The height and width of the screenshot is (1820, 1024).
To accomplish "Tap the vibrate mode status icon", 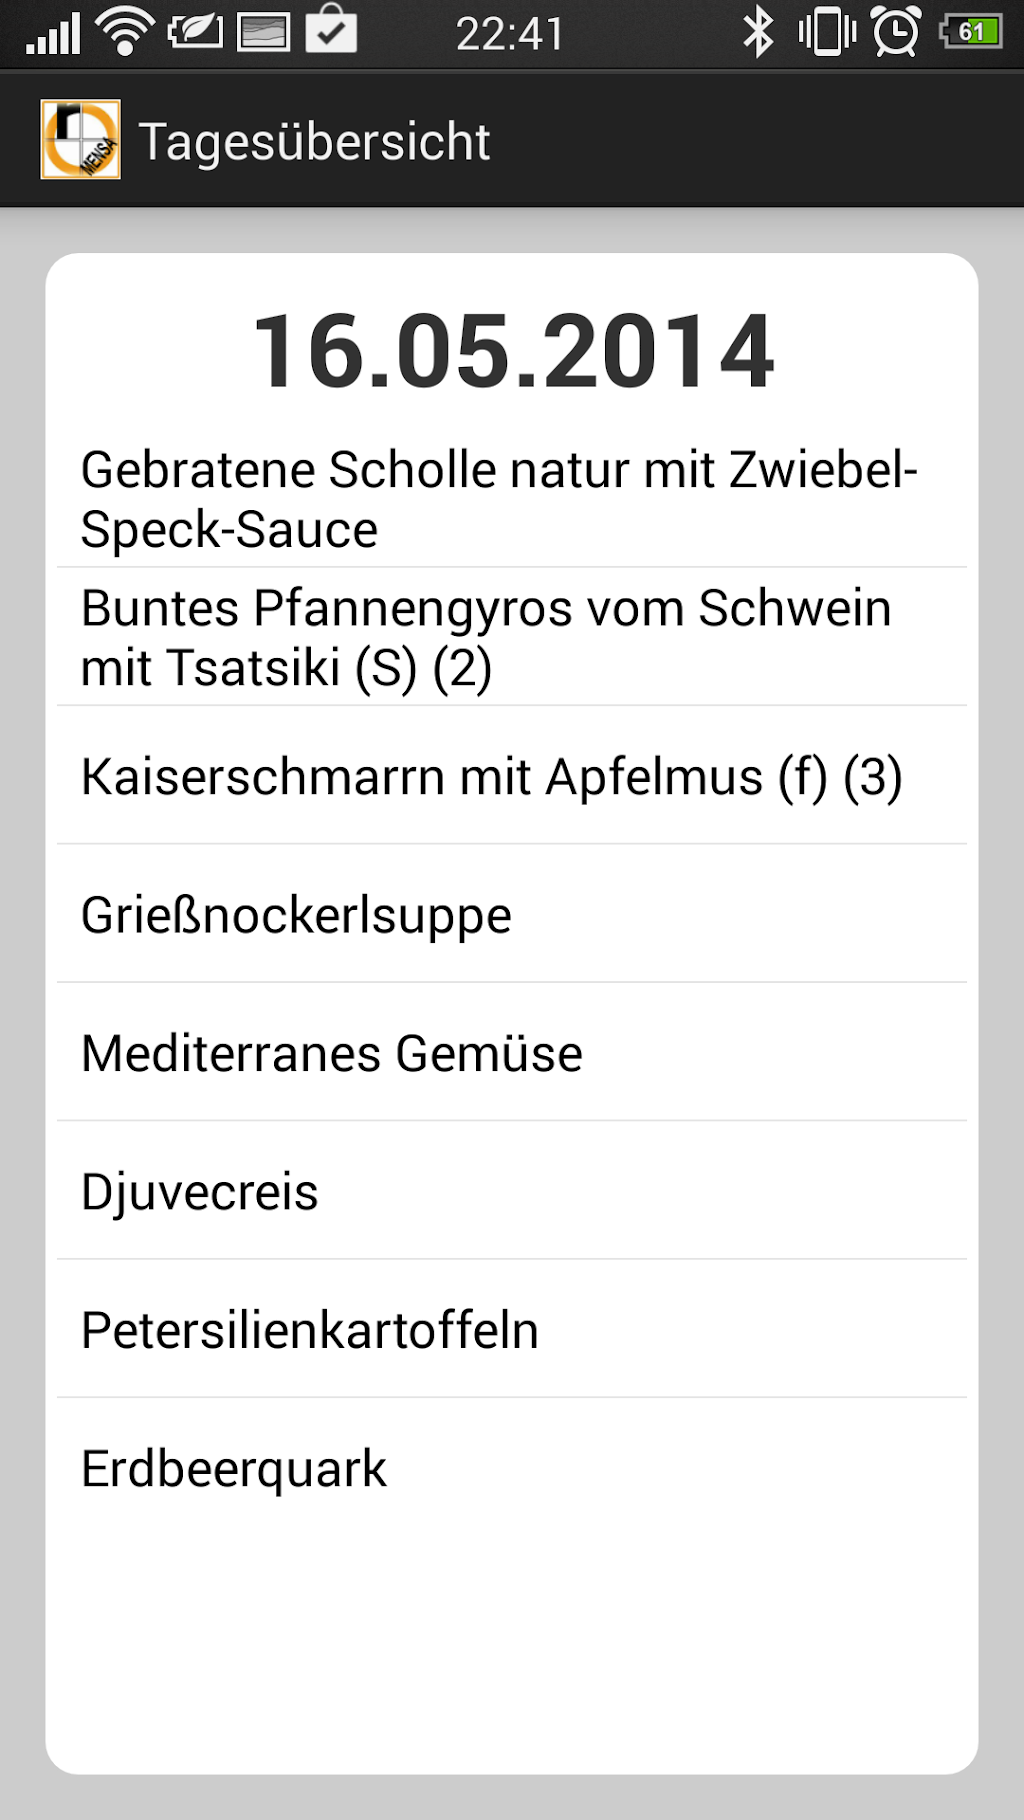I will (x=827, y=32).
